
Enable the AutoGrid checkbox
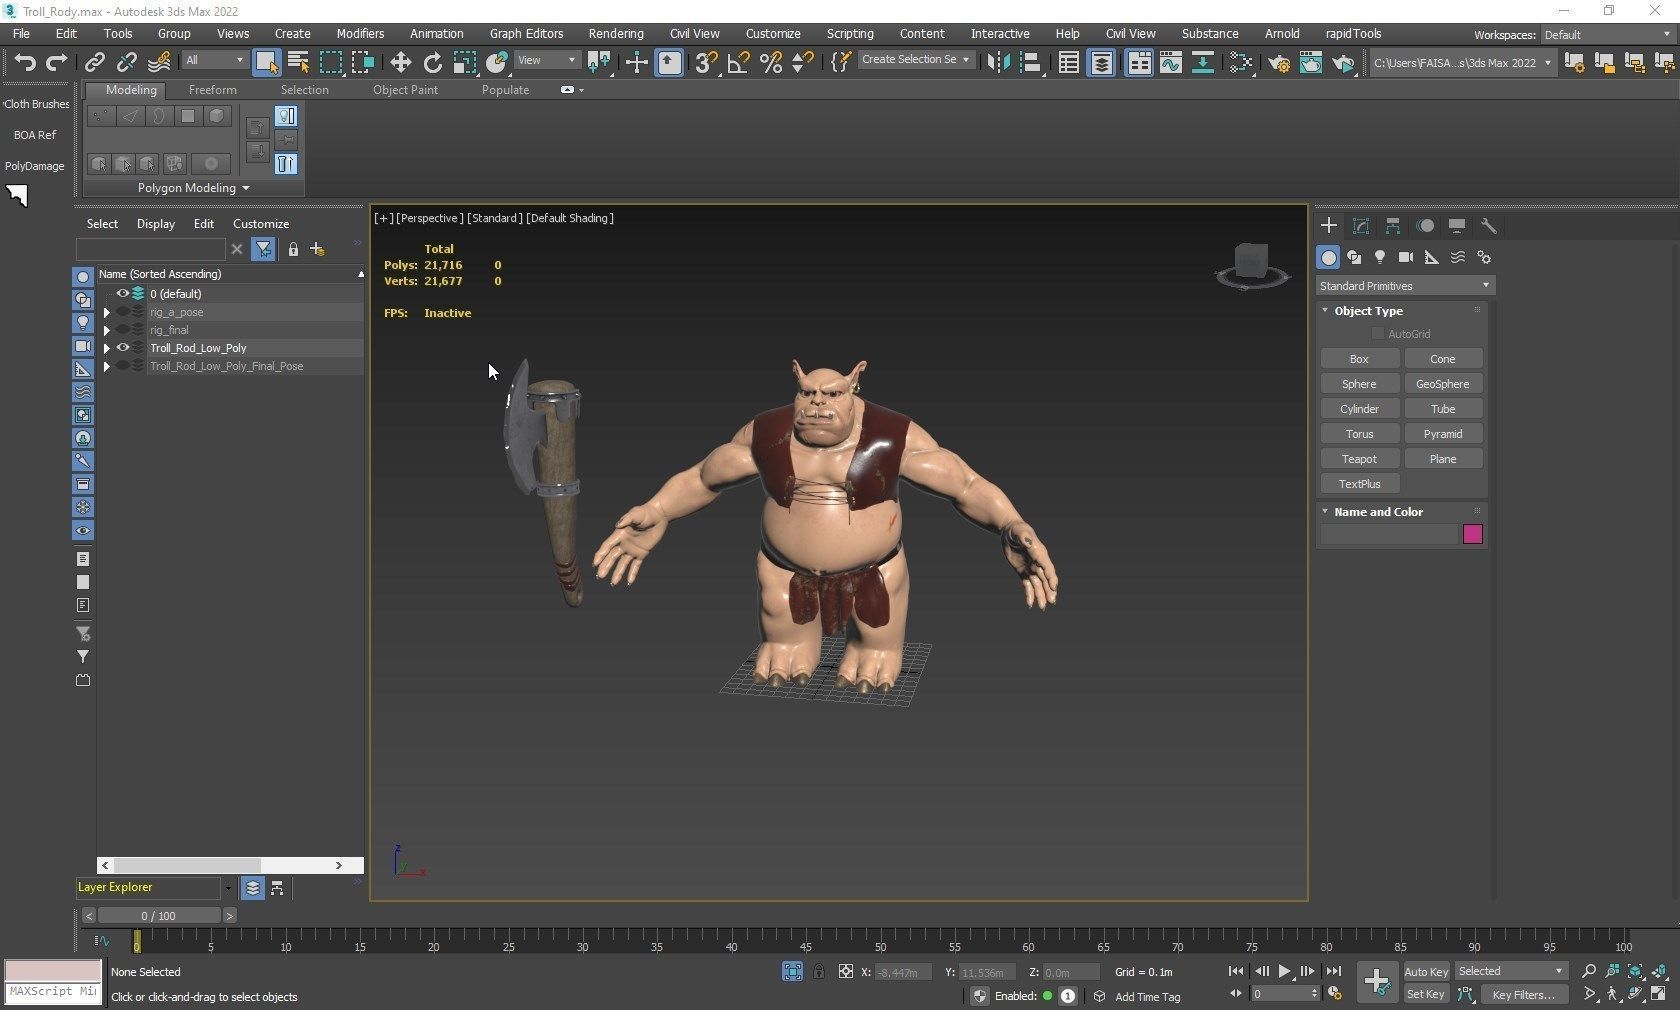tap(1377, 334)
